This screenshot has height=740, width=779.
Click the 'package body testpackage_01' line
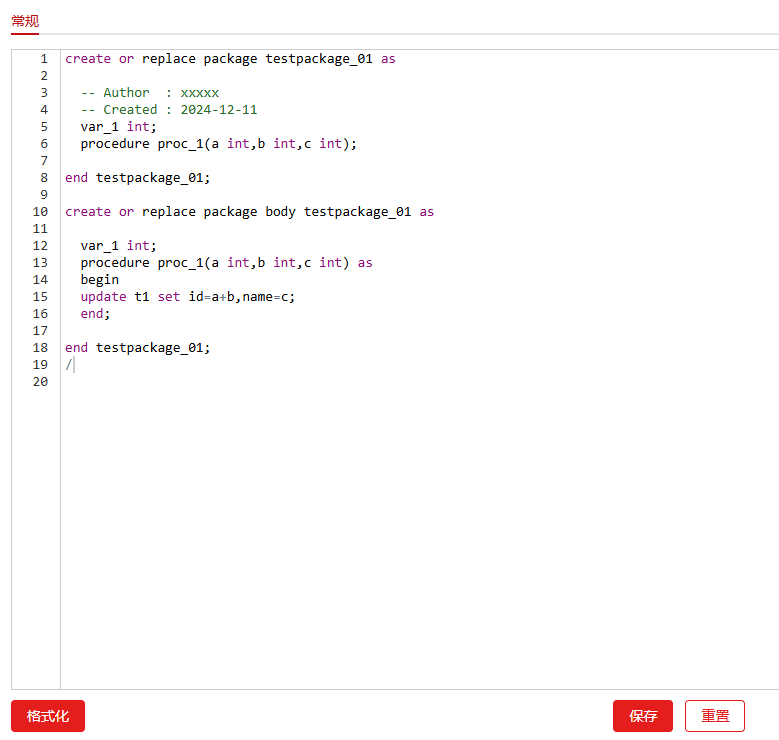tap(250, 212)
